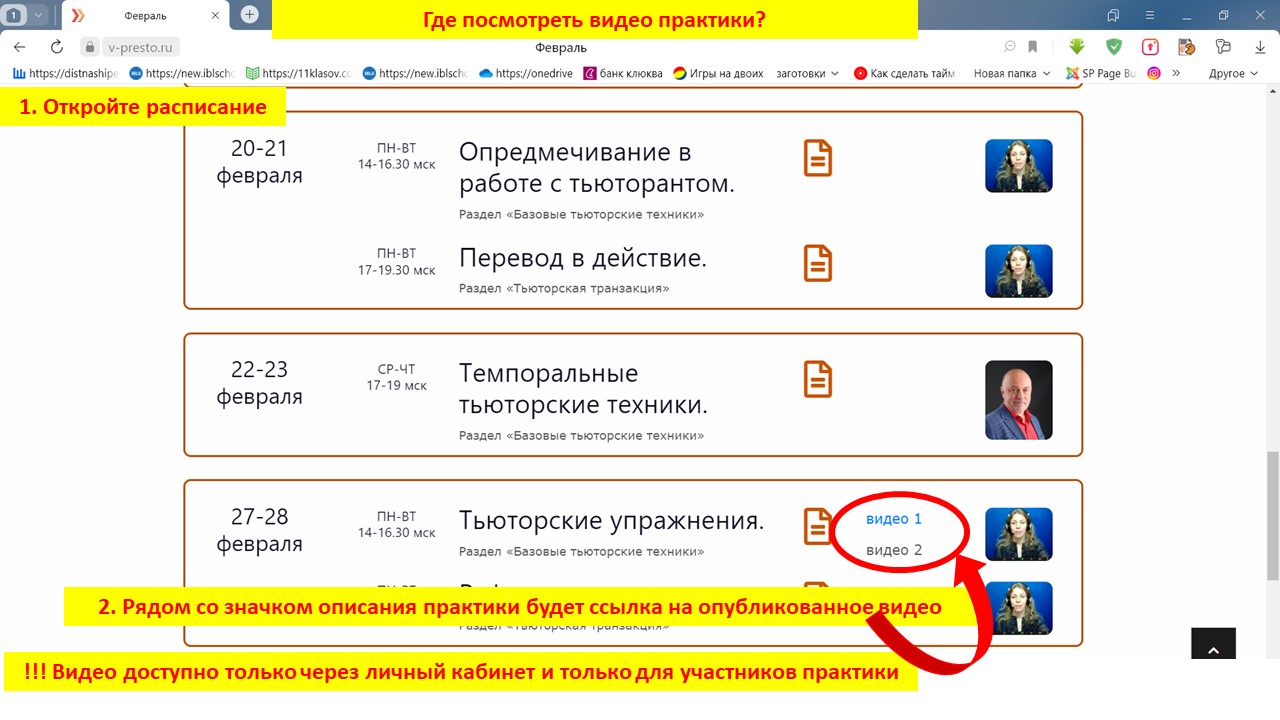Expand the Другое bookmarks folder
1280x720 pixels.
pos(1233,73)
